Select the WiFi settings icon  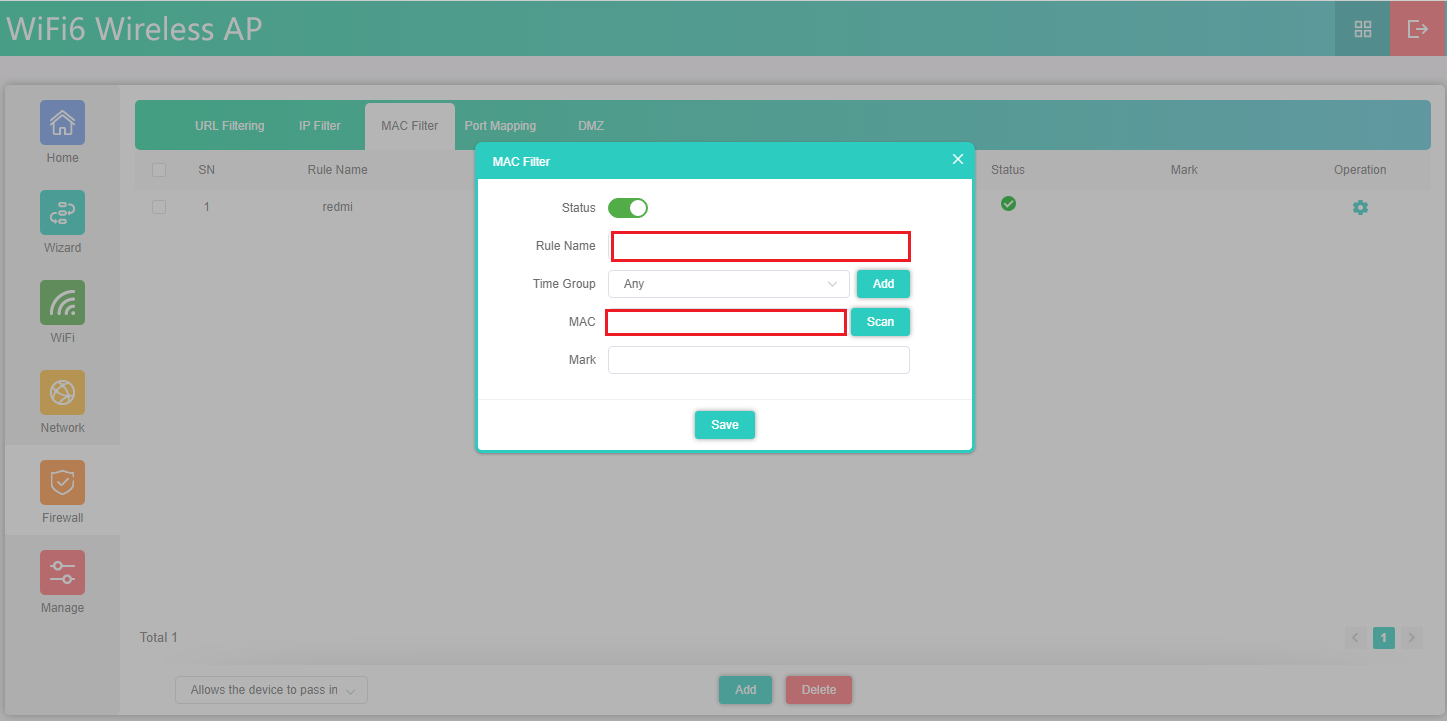point(62,303)
